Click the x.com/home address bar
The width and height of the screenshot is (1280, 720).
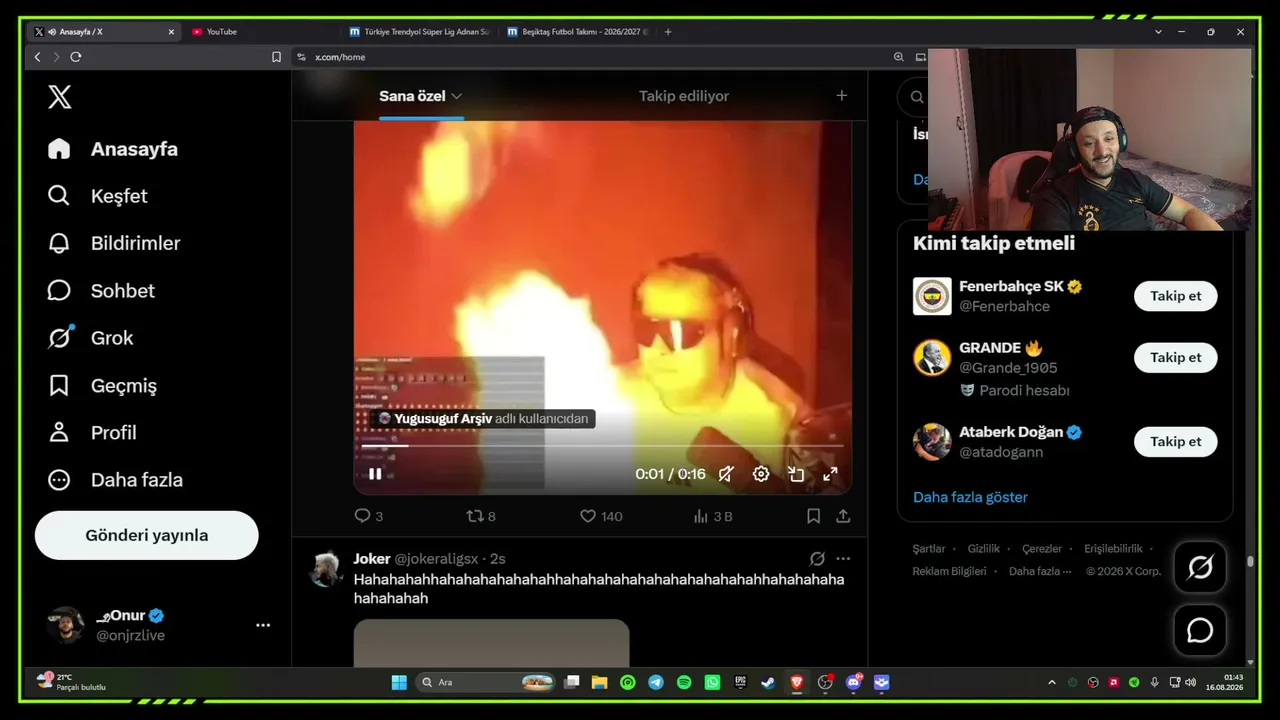[x=590, y=57]
